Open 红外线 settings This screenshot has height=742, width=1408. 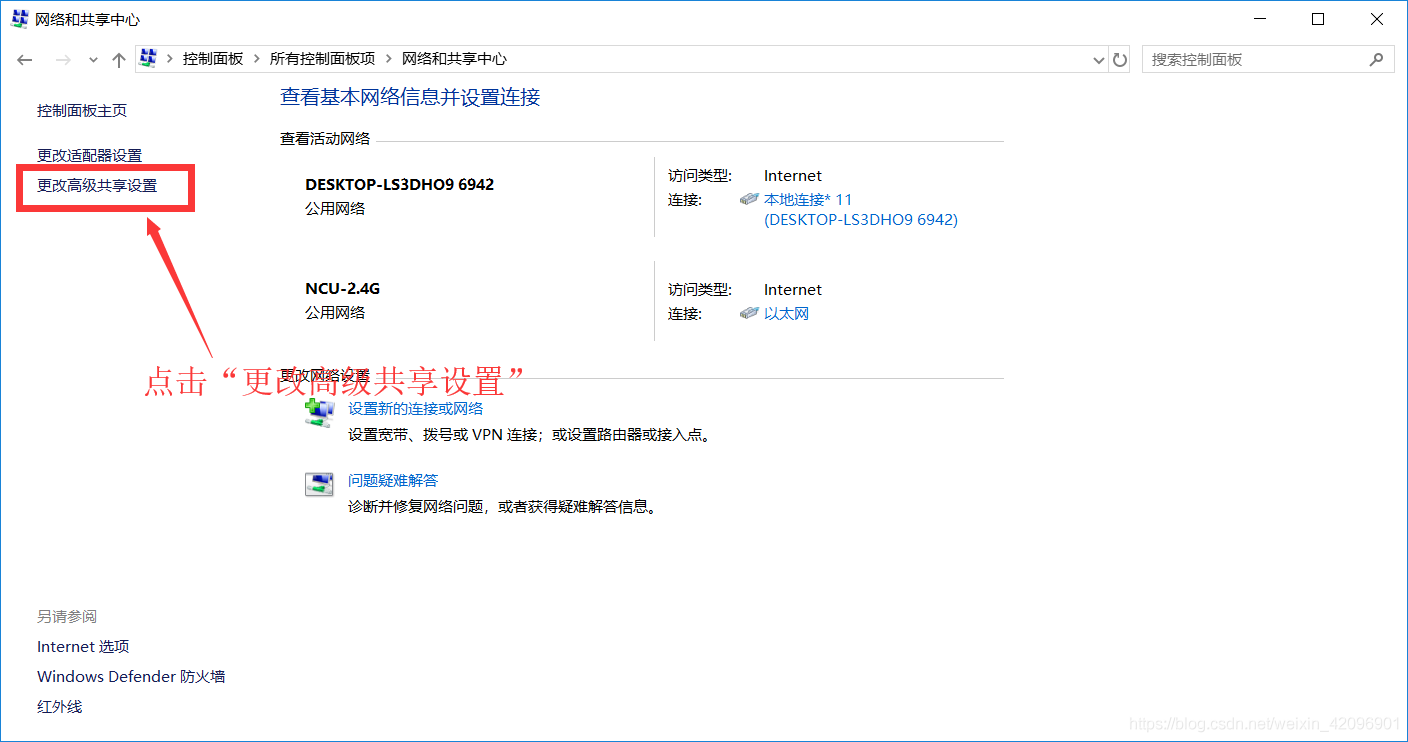coord(58,706)
